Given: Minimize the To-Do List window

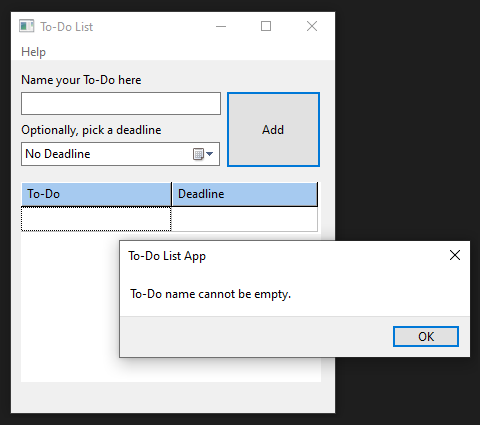Looking at the screenshot, I should pos(221,26).
